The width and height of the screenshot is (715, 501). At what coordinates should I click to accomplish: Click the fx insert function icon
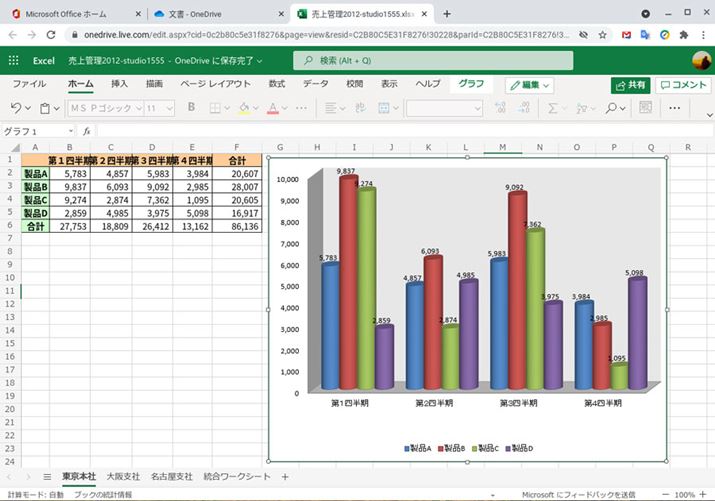pos(87,131)
